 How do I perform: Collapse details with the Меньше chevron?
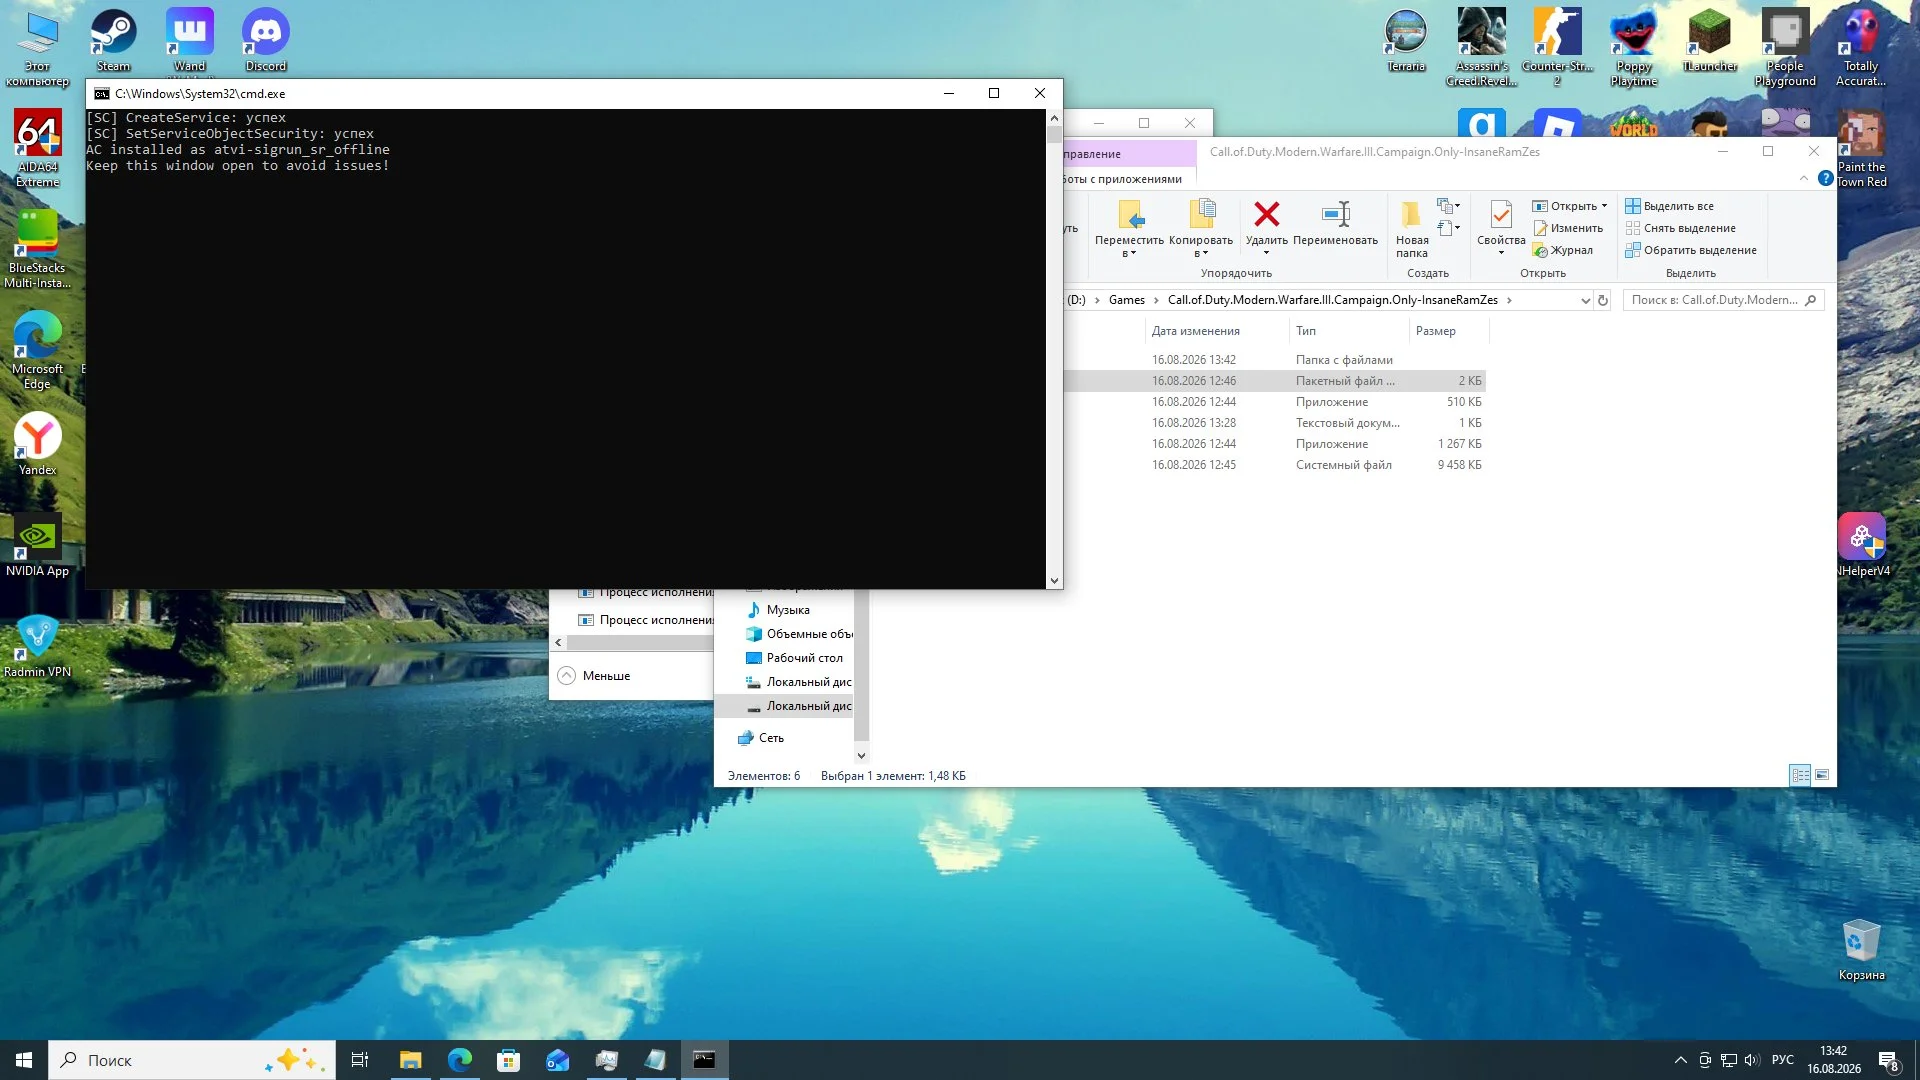coord(566,675)
